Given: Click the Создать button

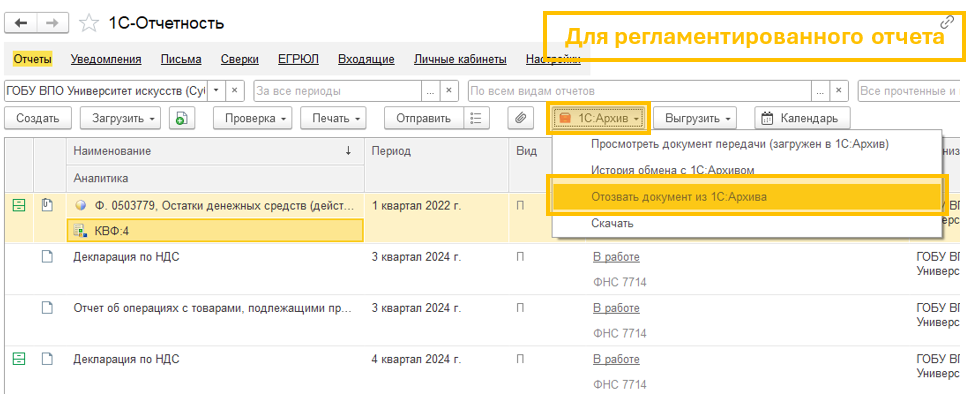Looking at the screenshot, I should [37, 118].
